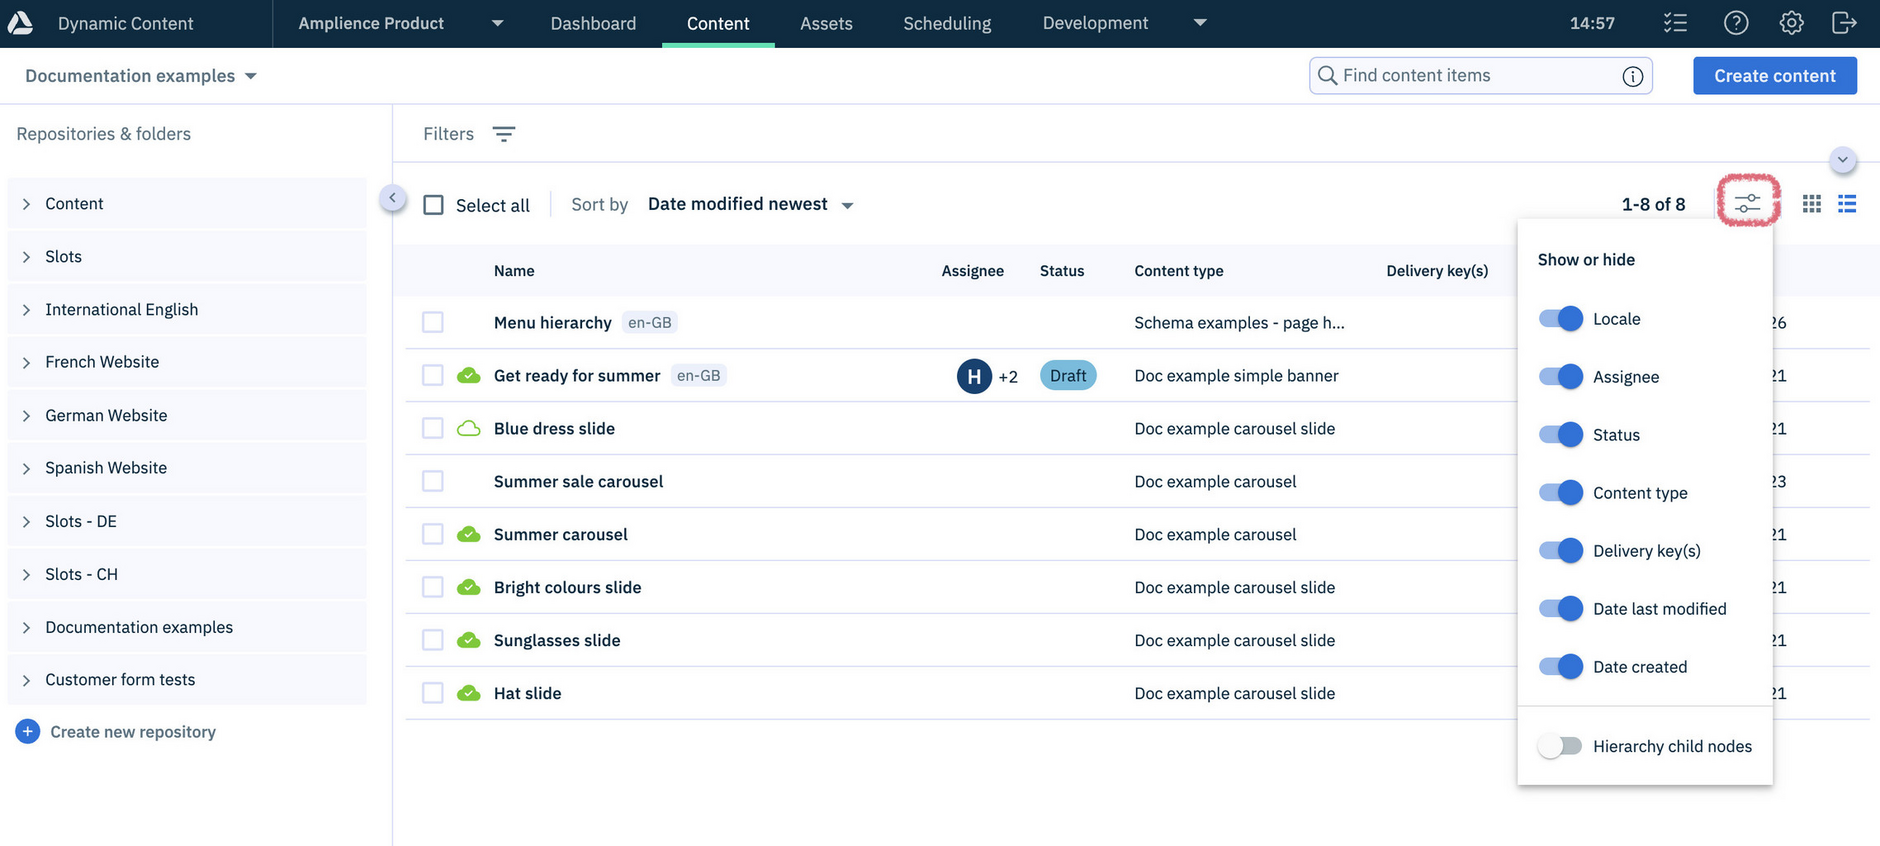The height and width of the screenshot is (846, 1880).
Task: Click the Create content button
Action: (x=1775, y=76)
